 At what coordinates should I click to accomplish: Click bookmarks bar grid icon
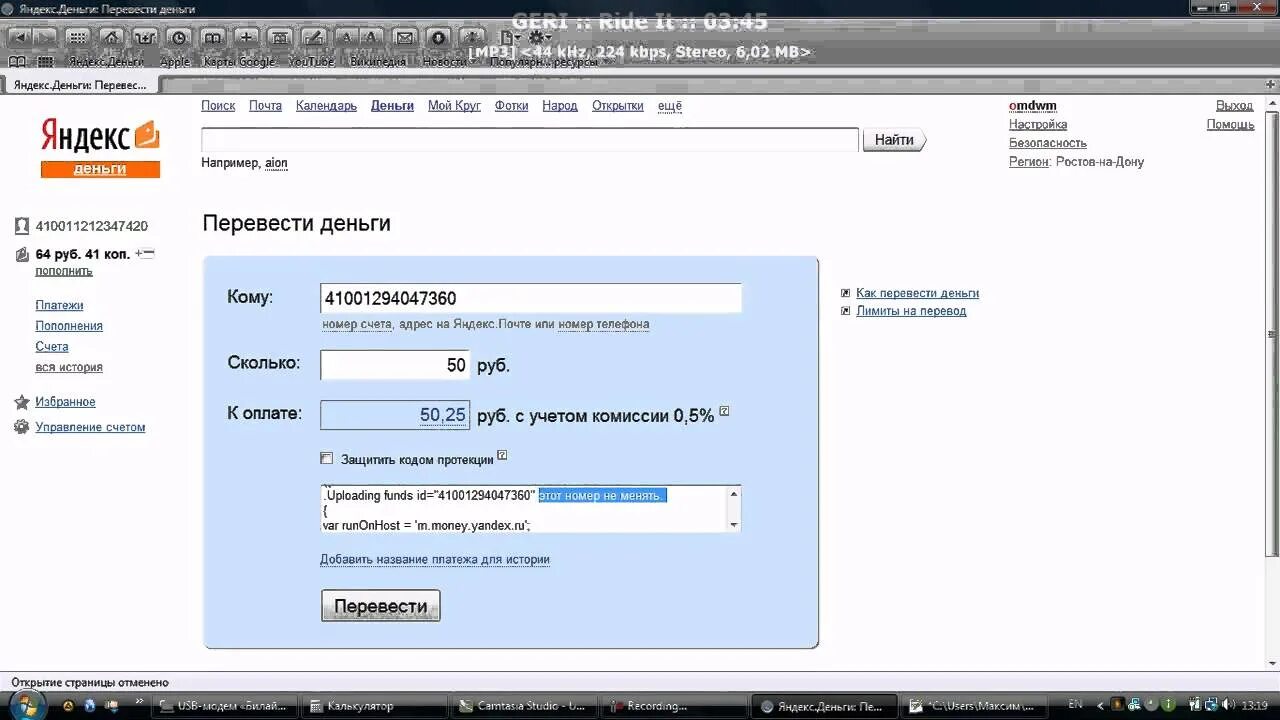pyautogui.click(x=45, y=62)
